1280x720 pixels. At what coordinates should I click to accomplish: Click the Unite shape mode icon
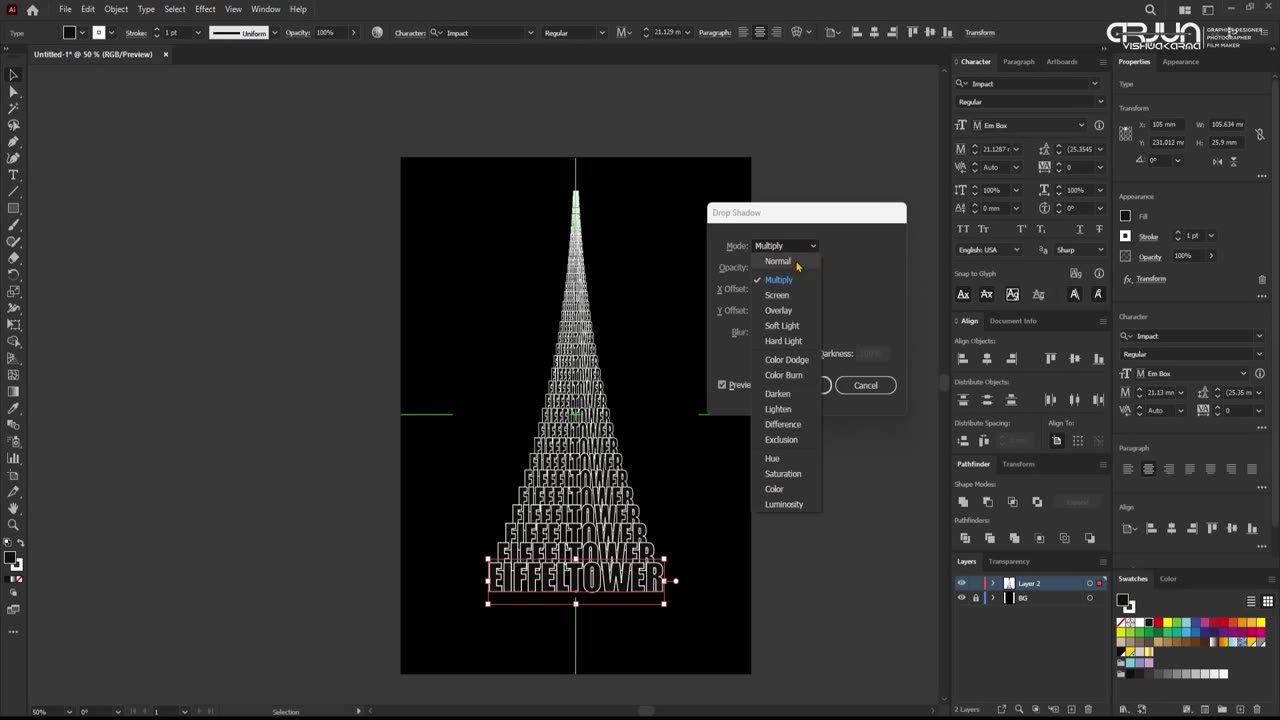[963, 501]
